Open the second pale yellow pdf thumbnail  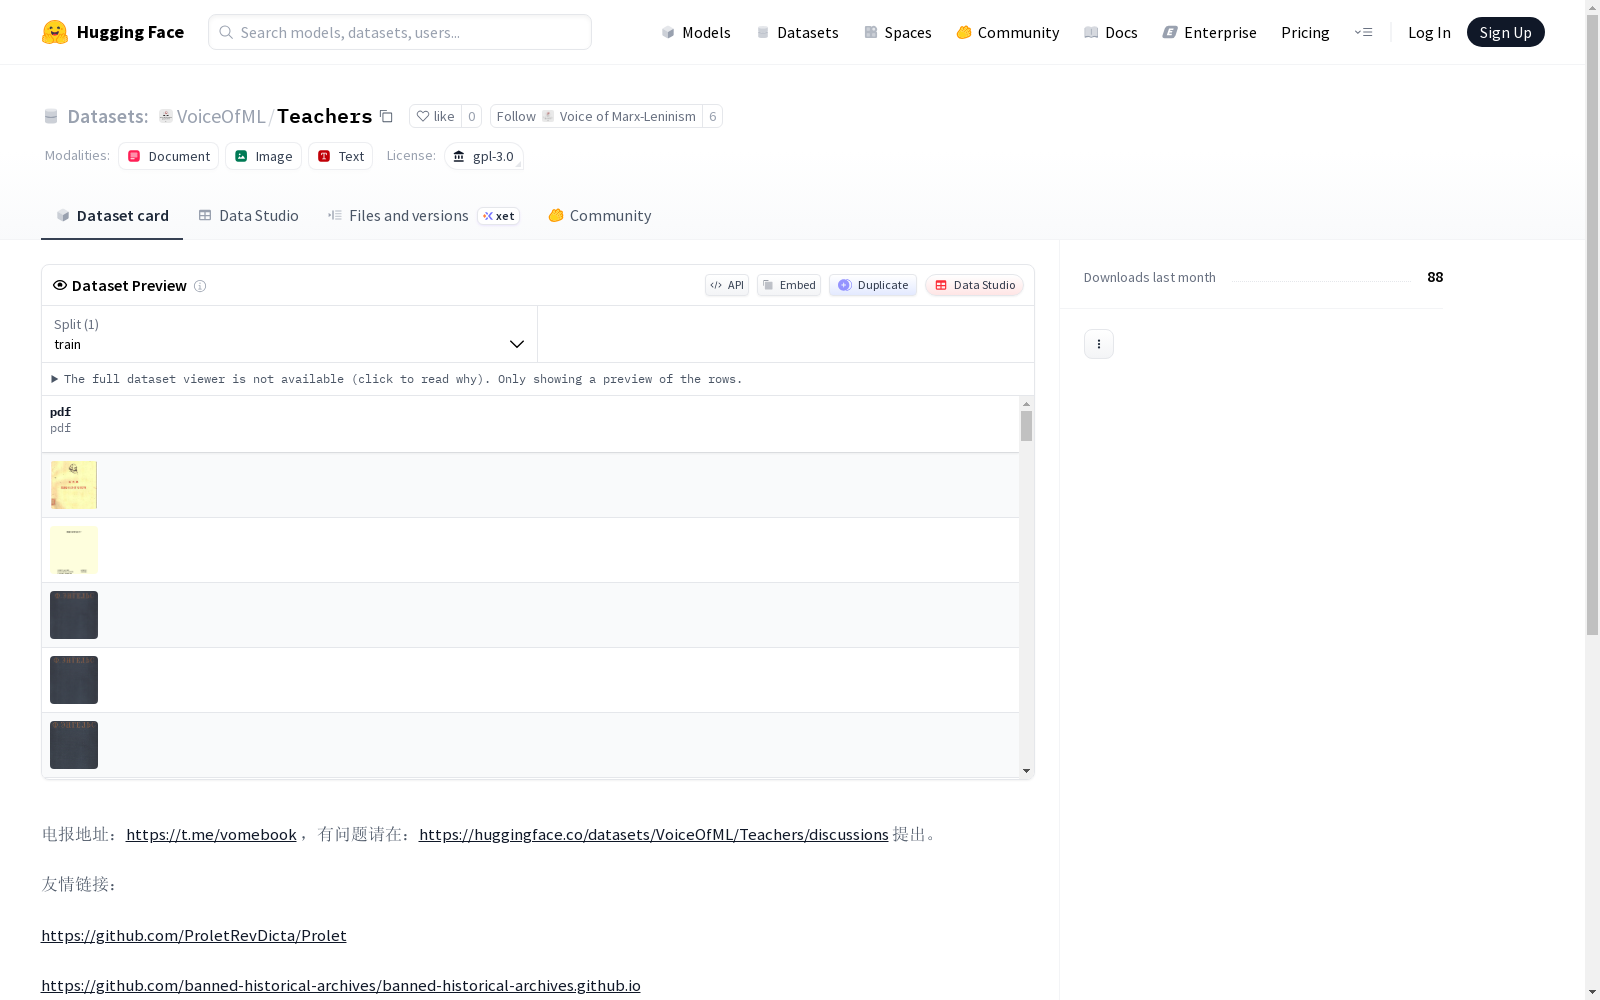74,550
